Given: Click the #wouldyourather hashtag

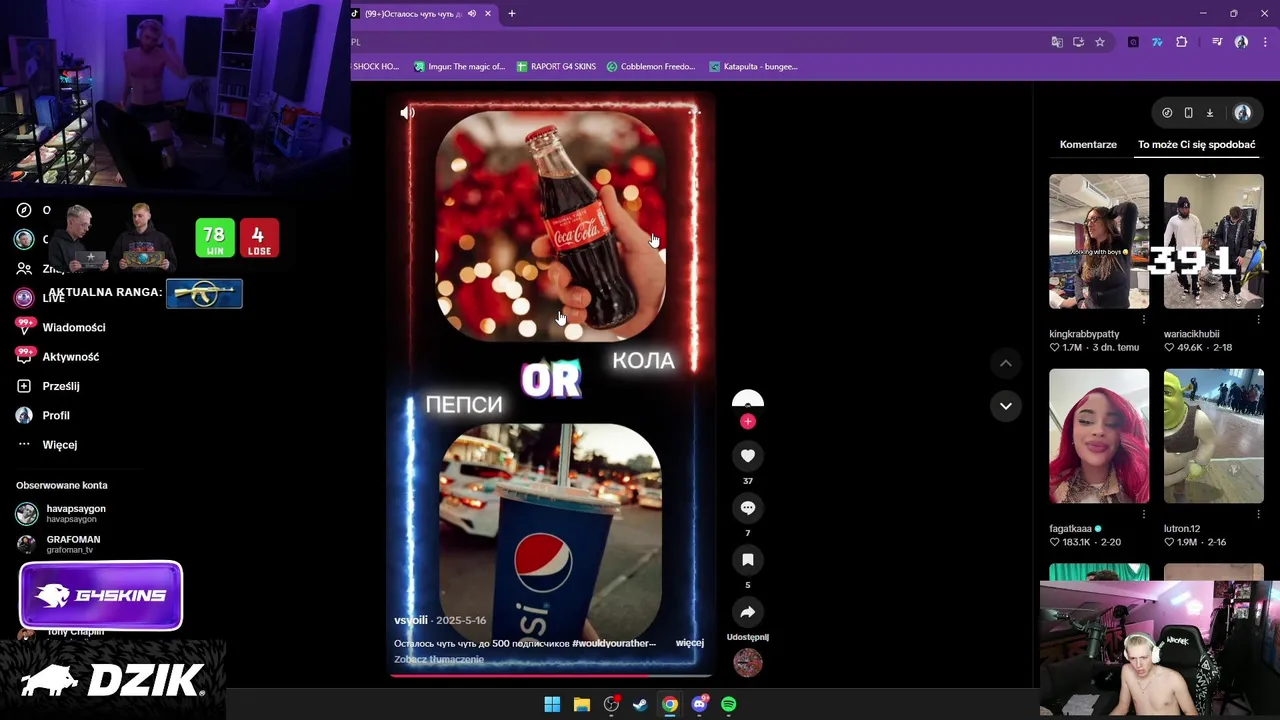Looking at the screenshot, I should coord(614,643).
